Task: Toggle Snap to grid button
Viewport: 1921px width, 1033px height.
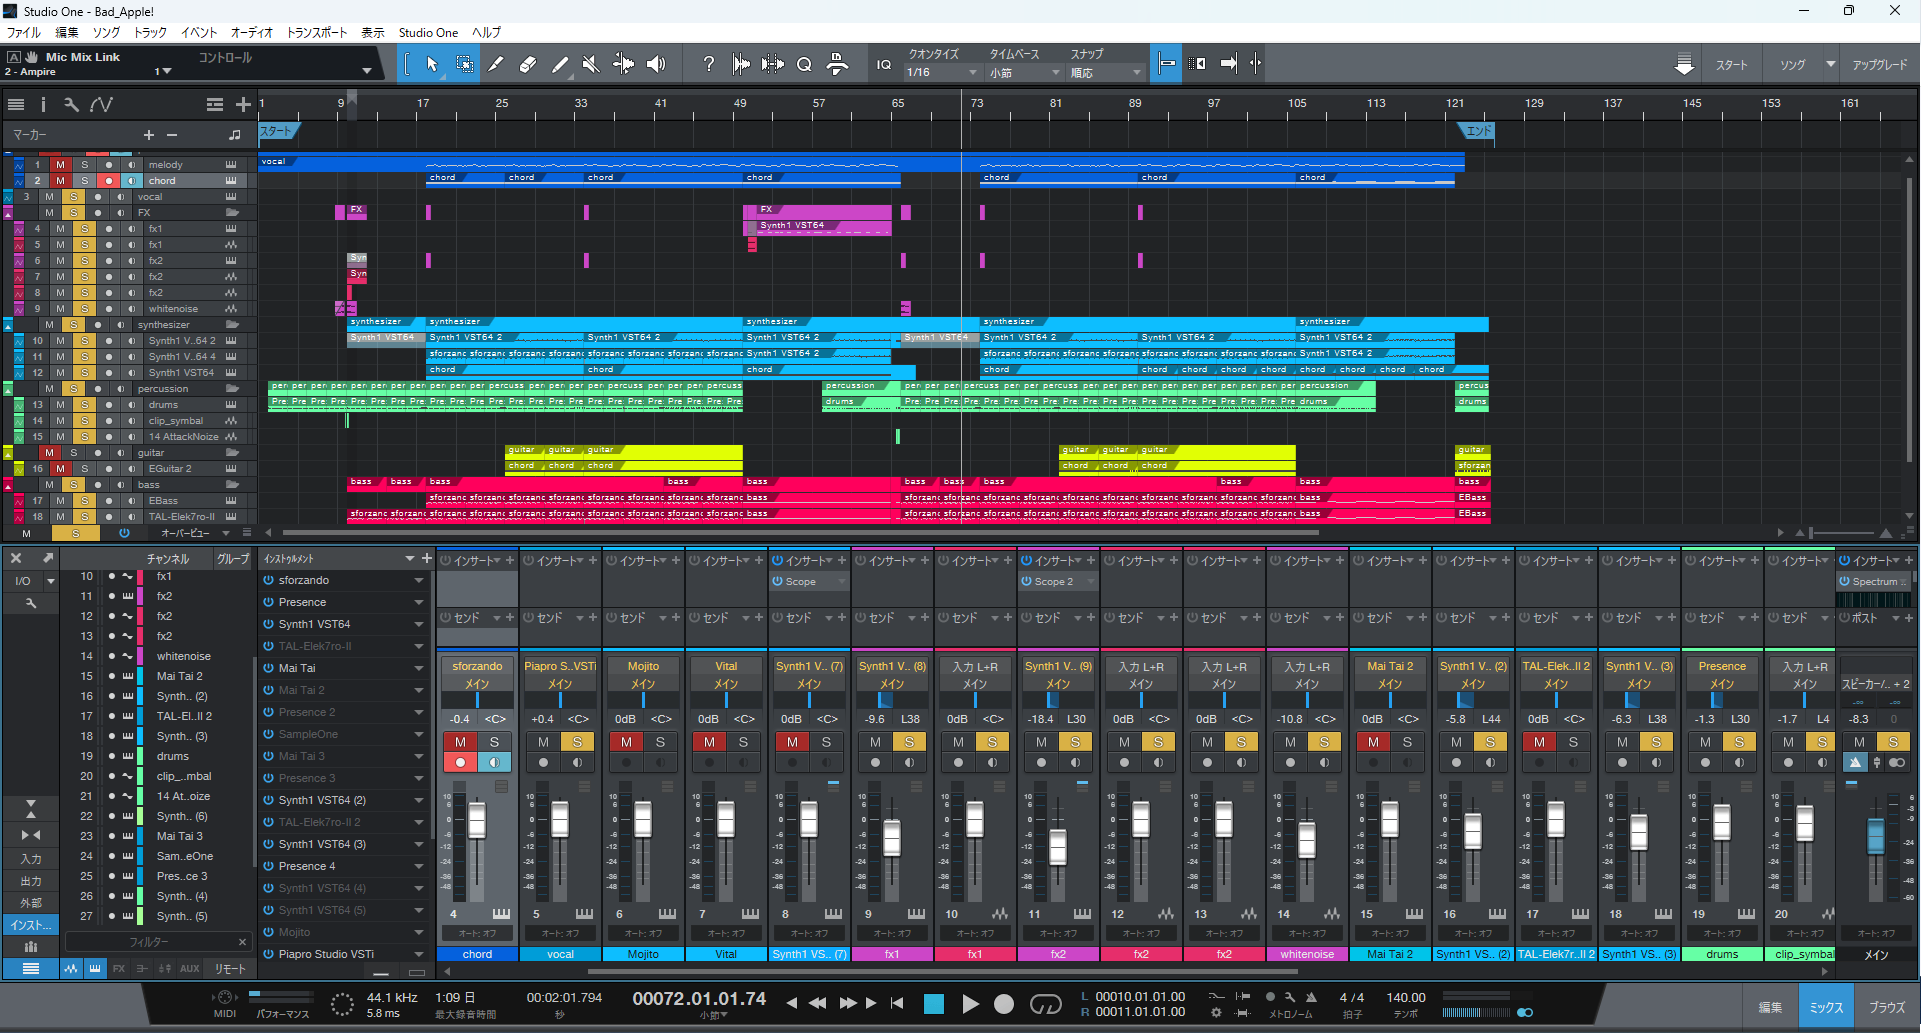Action: point(1166,63)
